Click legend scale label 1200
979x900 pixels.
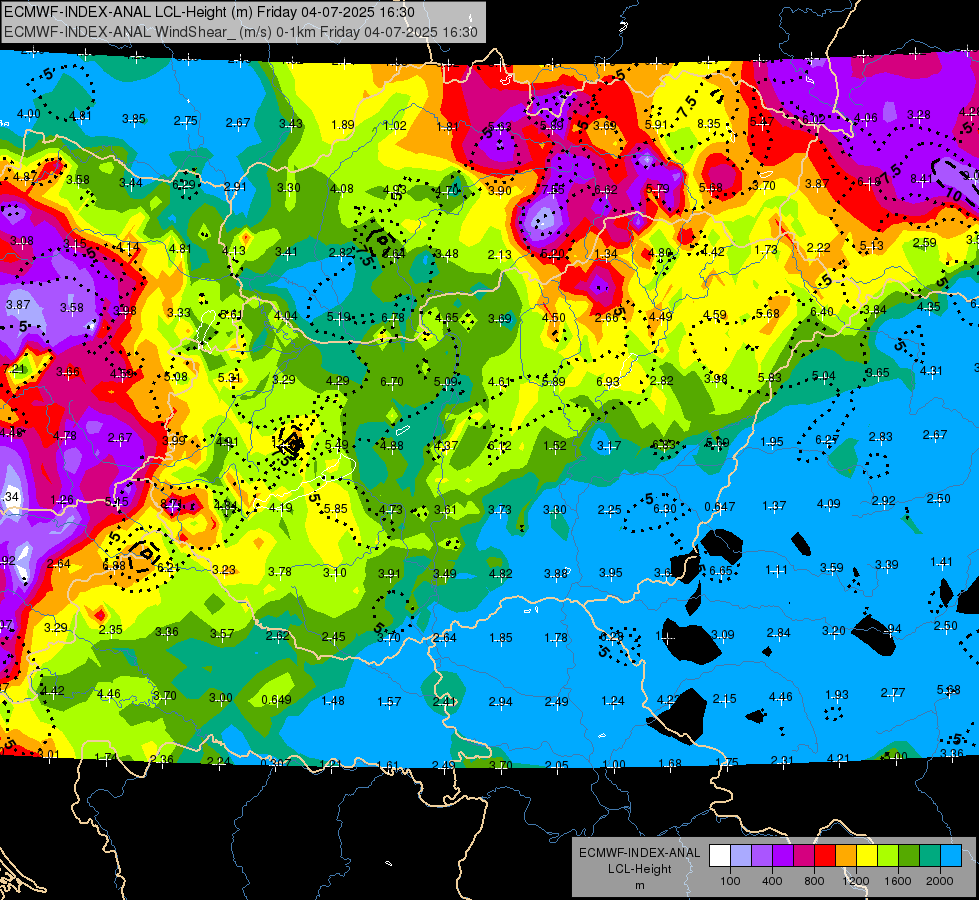tap(856, 881)
